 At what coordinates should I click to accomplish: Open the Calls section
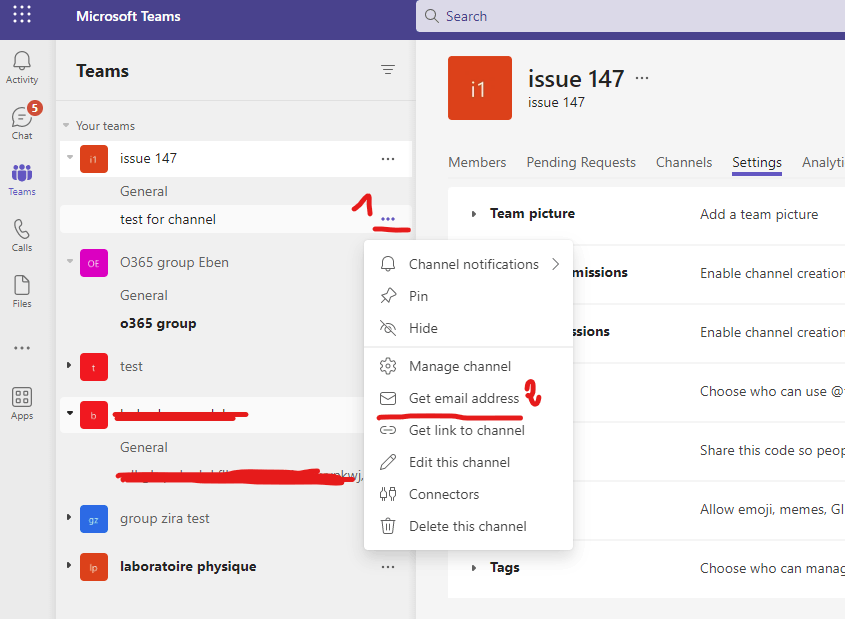click(21, 232)
